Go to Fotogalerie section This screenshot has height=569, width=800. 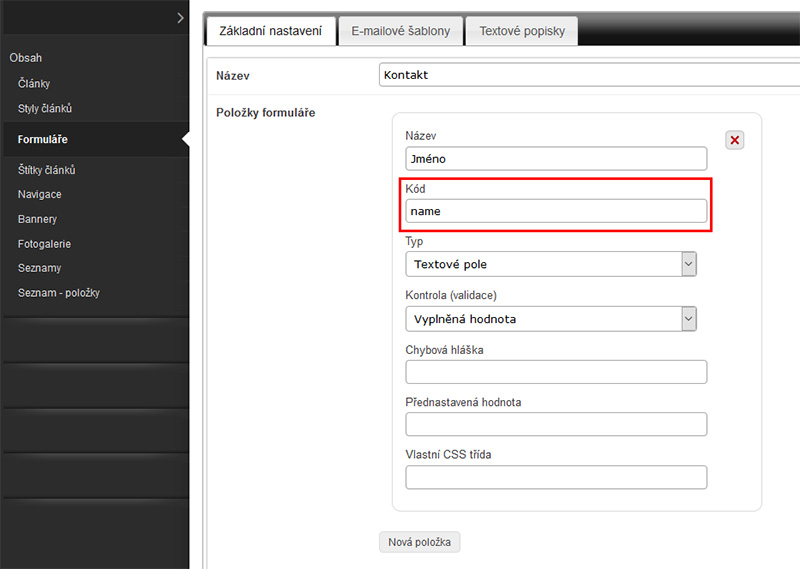(44, 244)
